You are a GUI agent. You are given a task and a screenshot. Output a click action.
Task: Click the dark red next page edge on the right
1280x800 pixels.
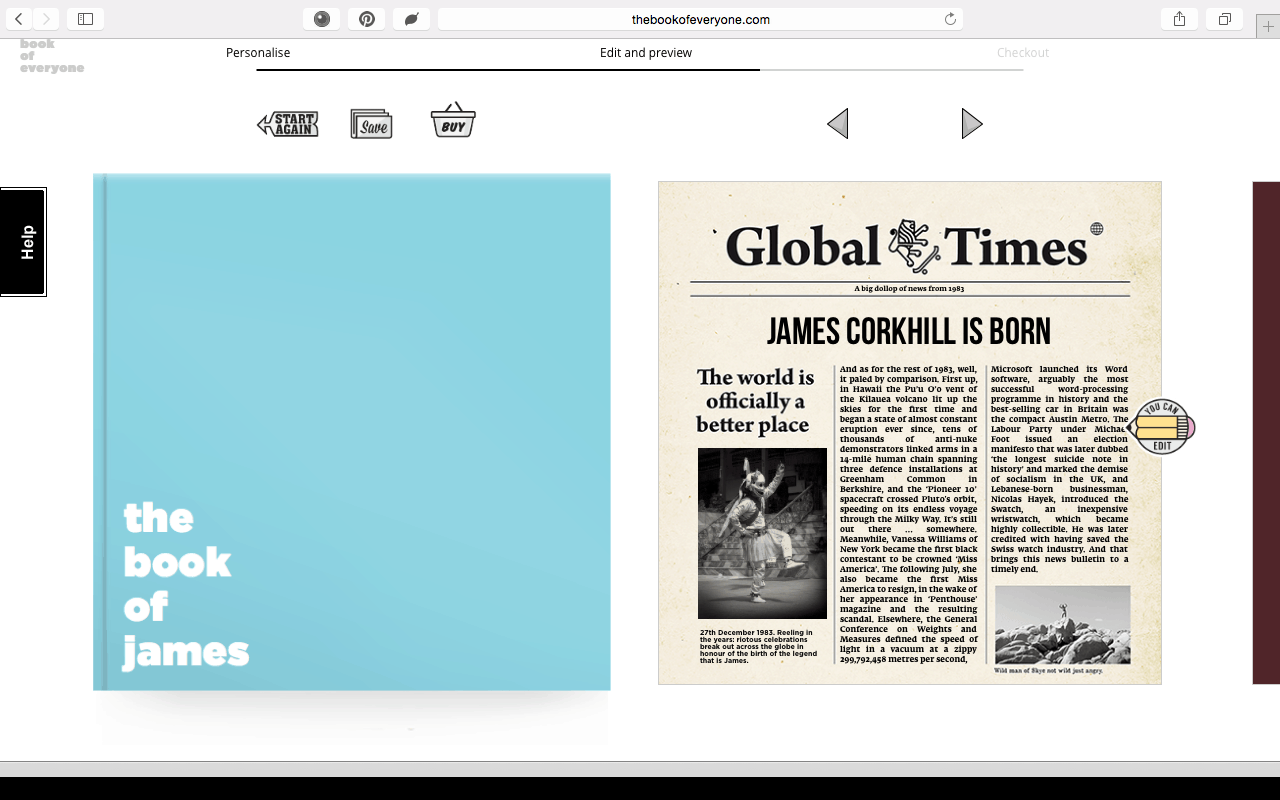click(x=1266, y=433)
